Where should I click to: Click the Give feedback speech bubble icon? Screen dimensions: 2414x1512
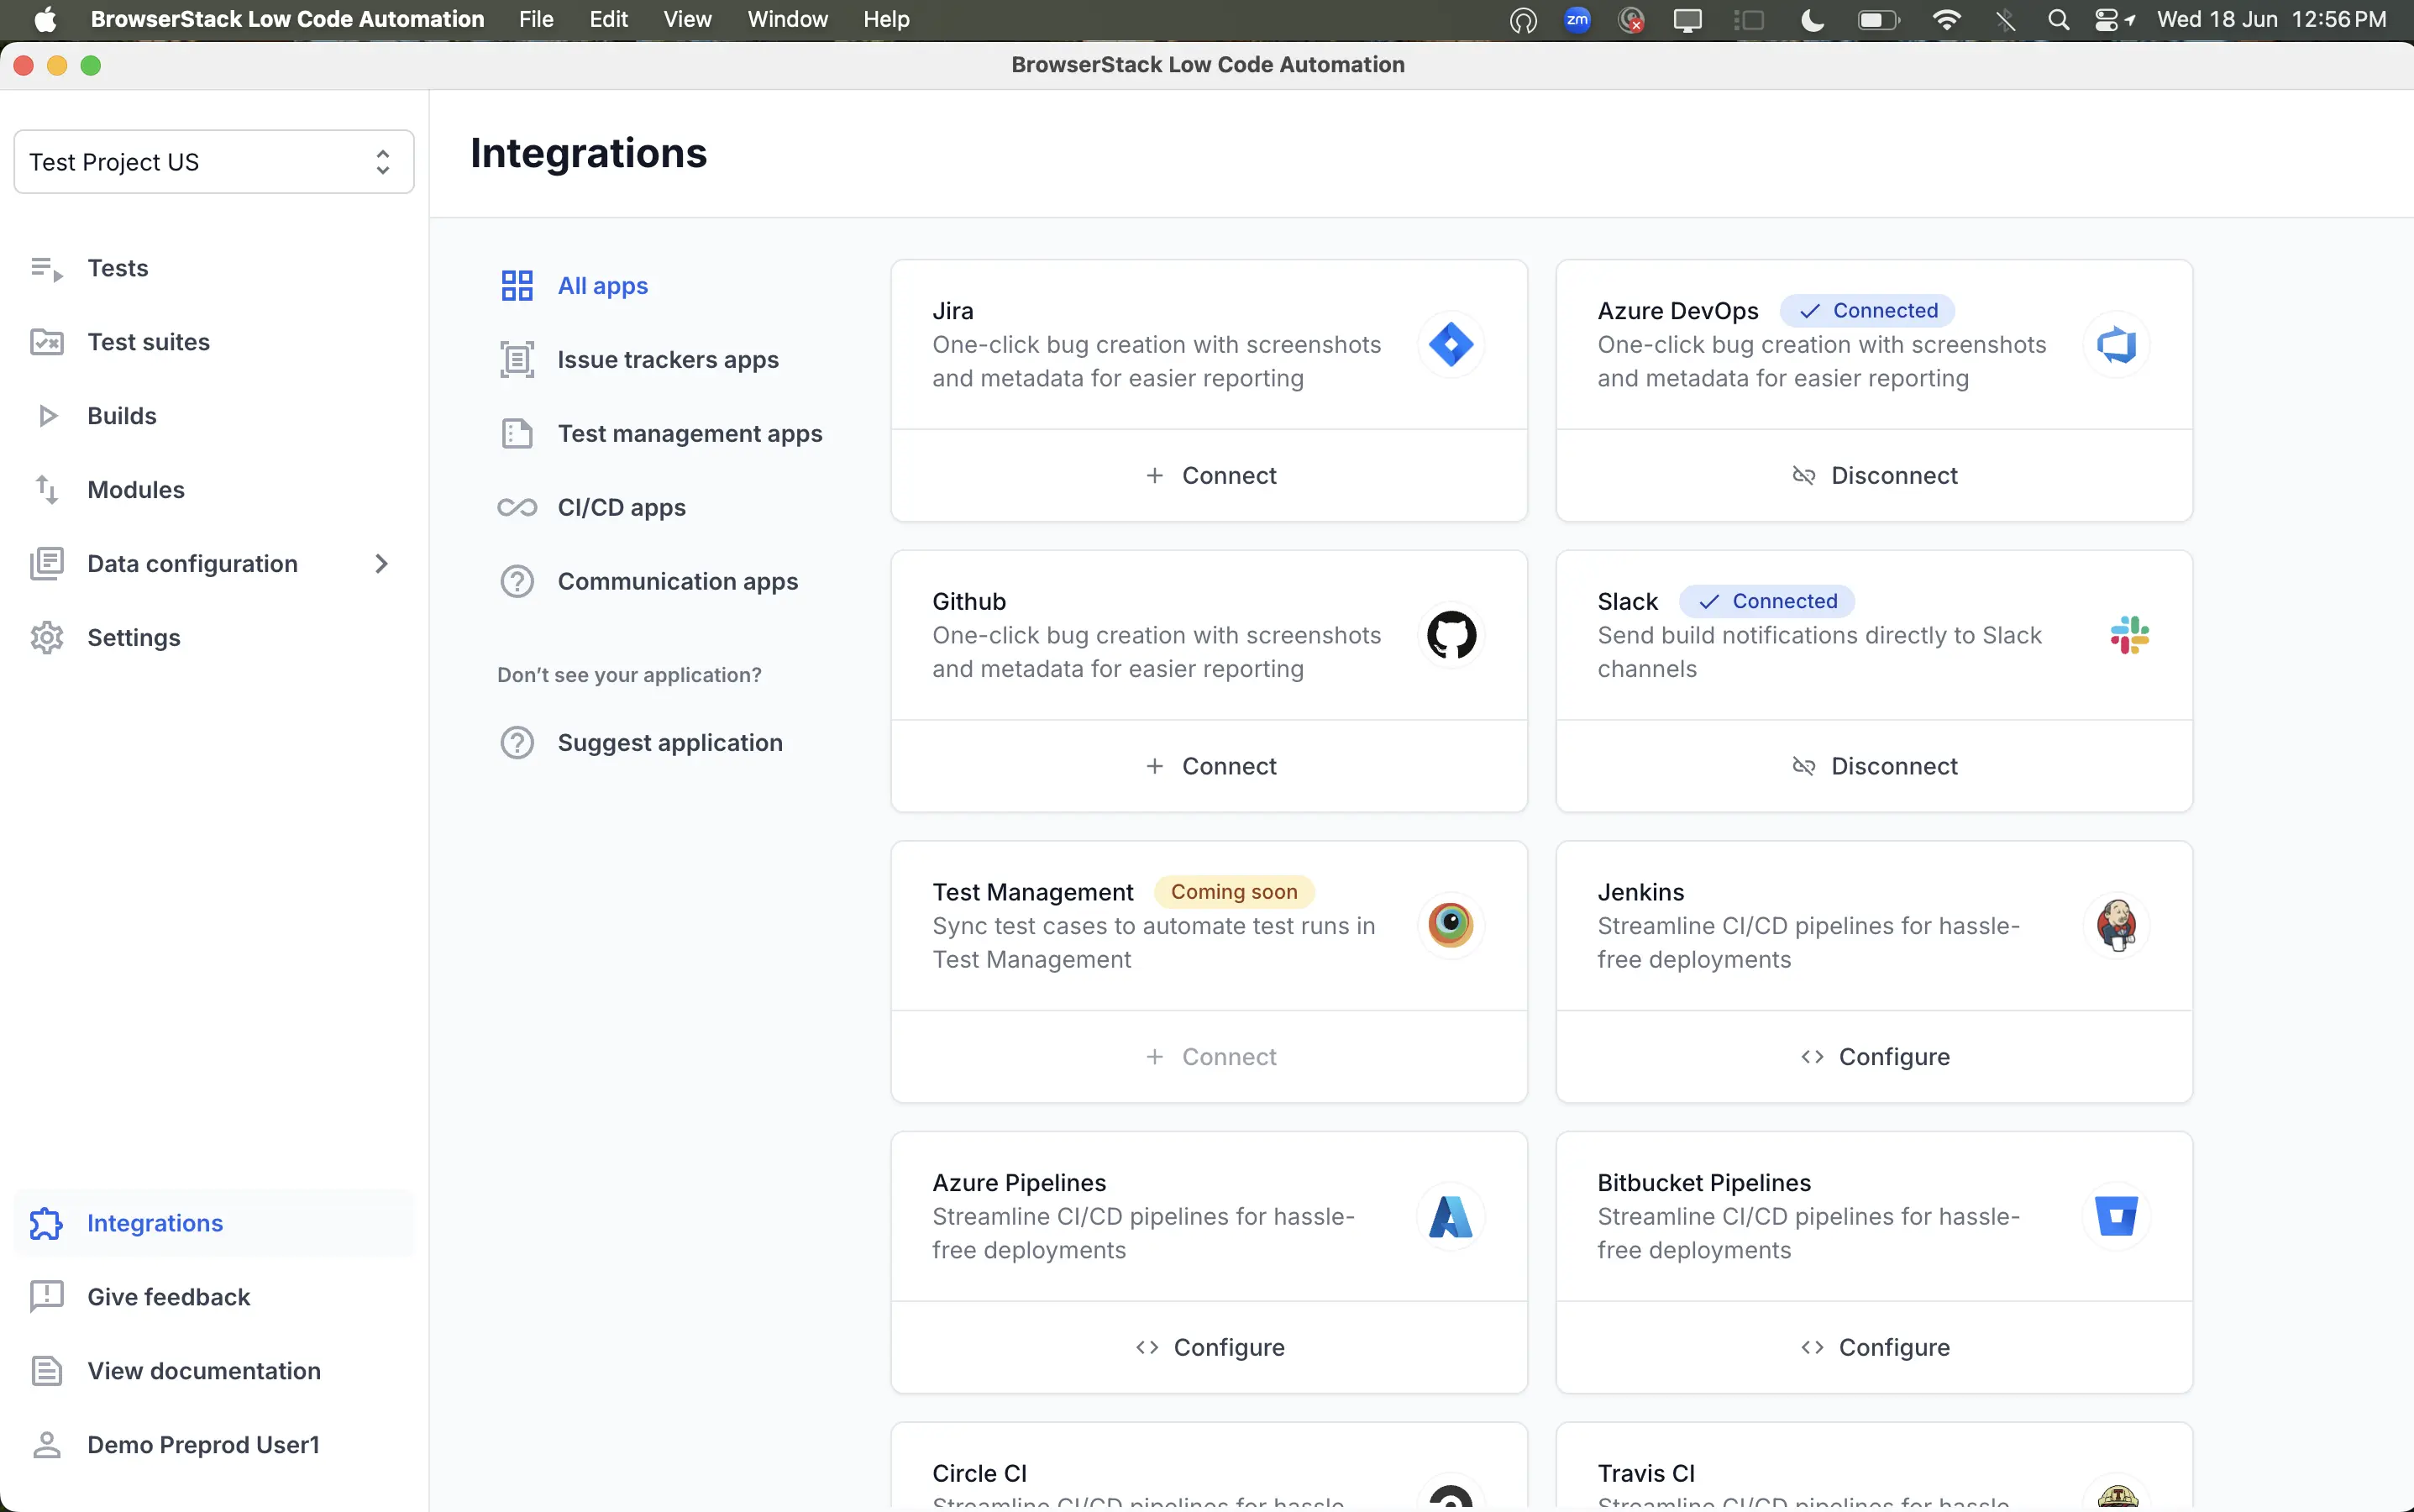pos(46,1297)
